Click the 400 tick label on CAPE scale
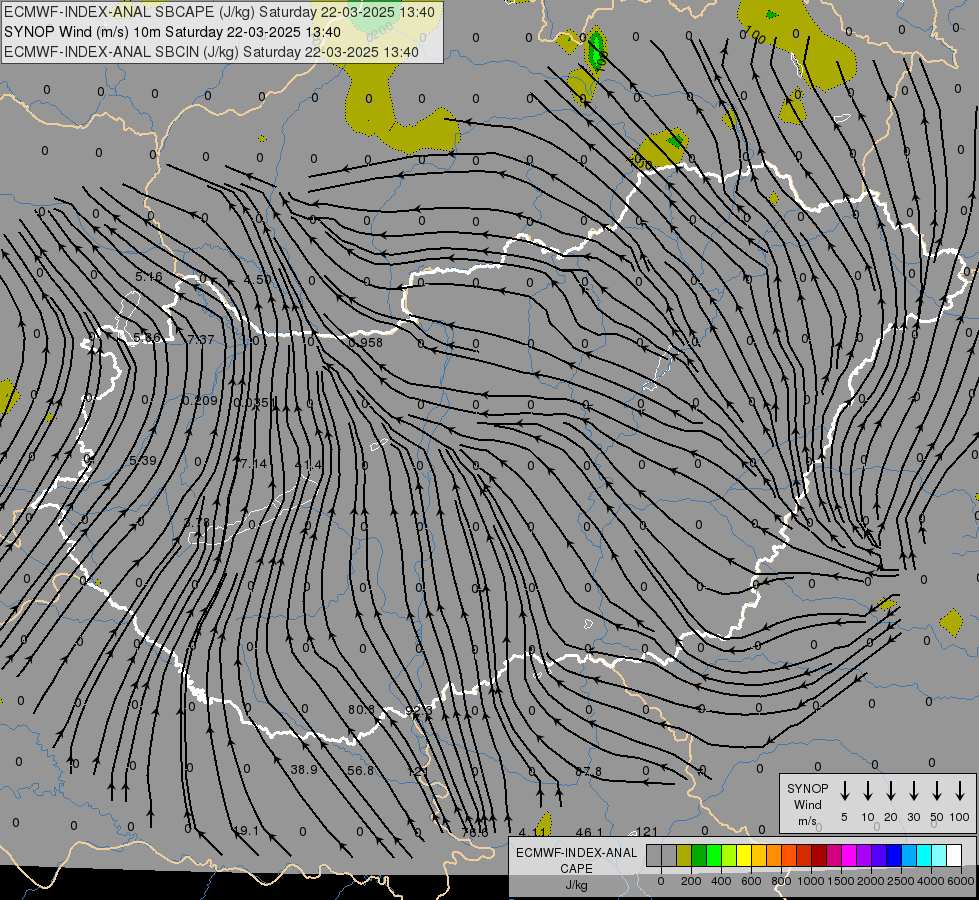The image size is (979, 900). click(x=721, y=881)
